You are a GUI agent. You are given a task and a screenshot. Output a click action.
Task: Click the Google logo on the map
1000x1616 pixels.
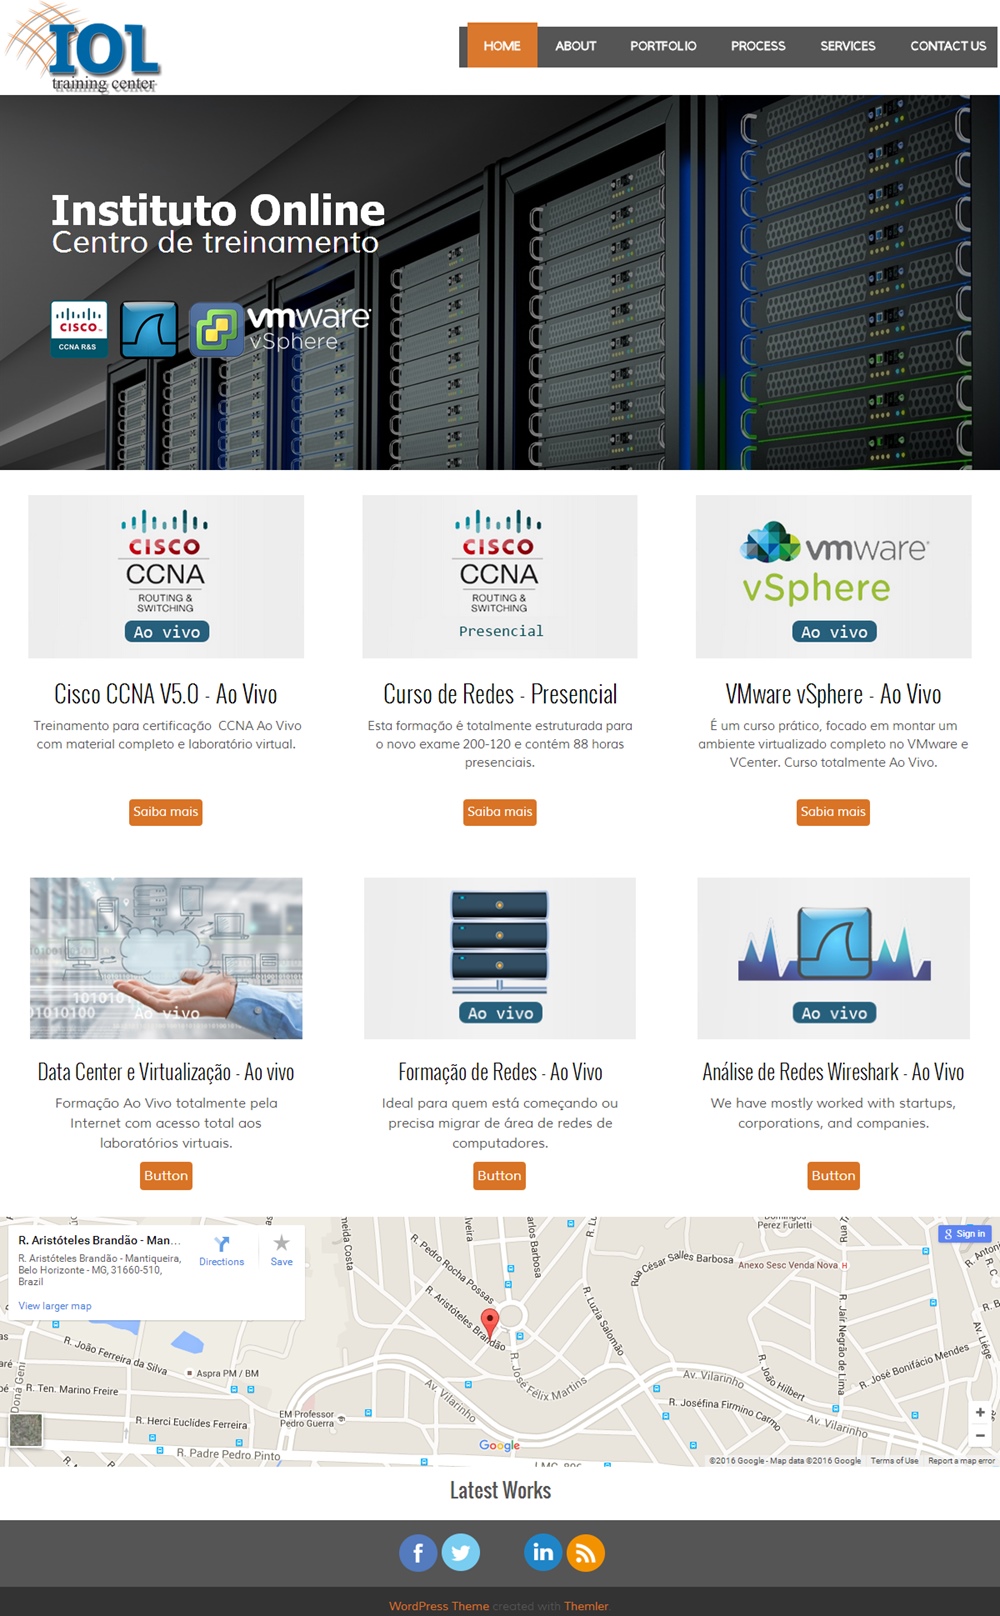(499, 1445)
